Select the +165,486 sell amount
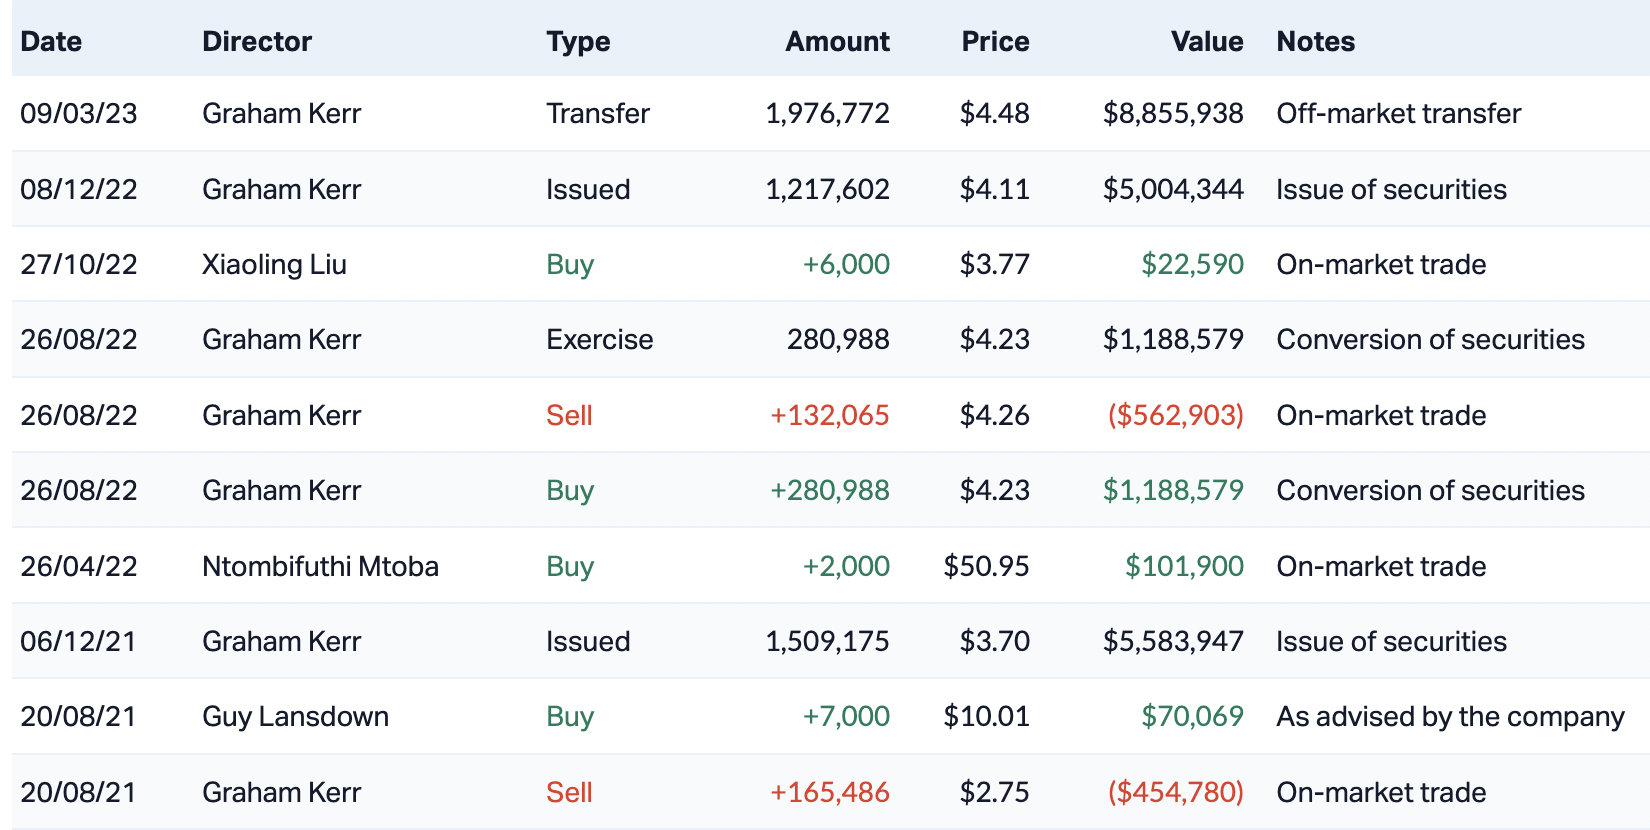Image resolution: width=1650 pixels, height=830 pixels. (x=829, y=792)
